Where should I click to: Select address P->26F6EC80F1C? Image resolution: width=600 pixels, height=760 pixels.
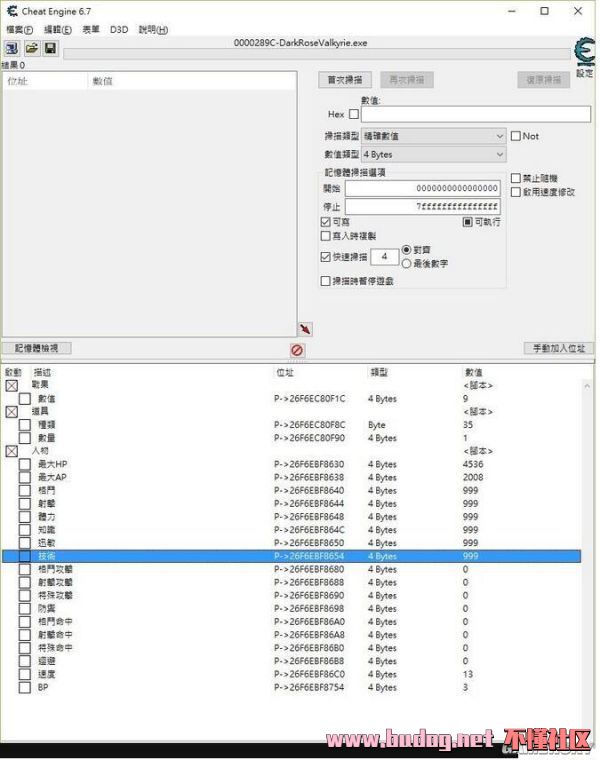[310, 399]
